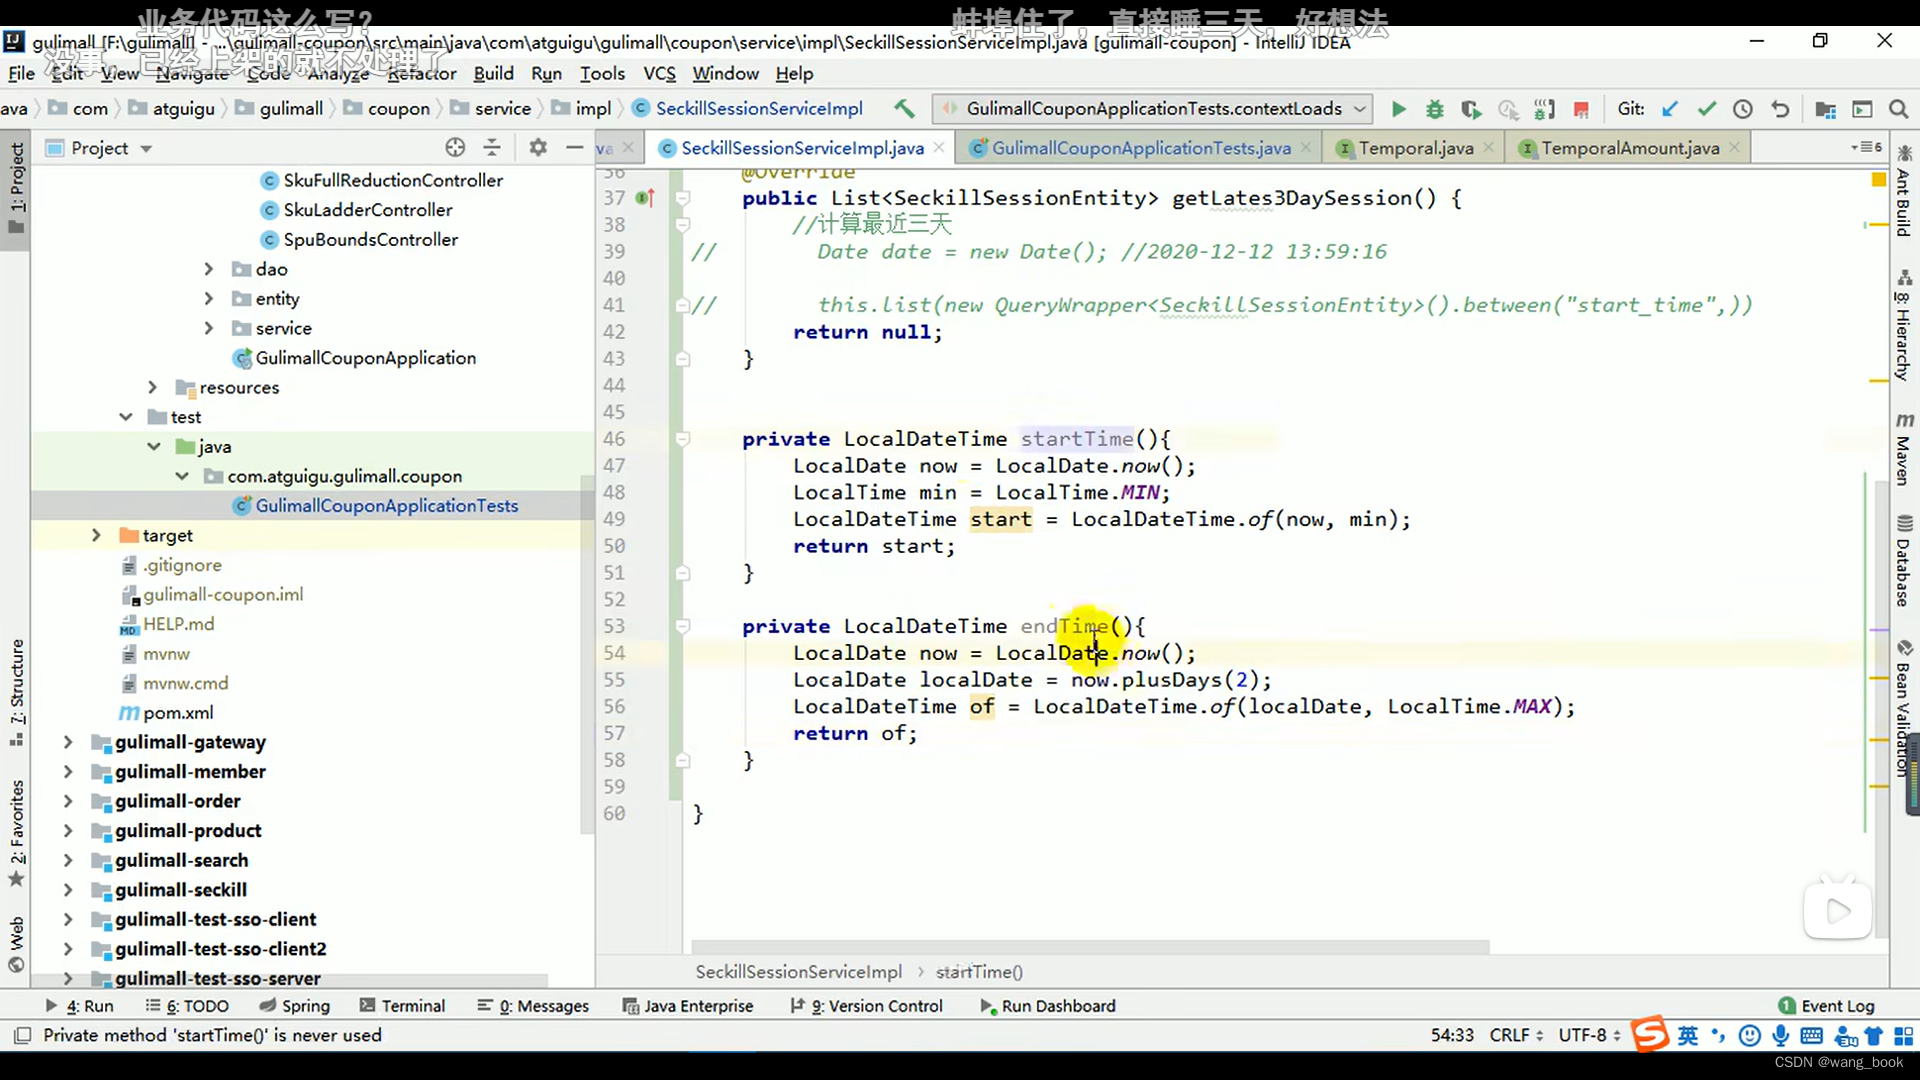Screen dimensions: 1920x1080
Task: Click the UTF-8 encoding status indicator
Action: pos(1581,1035)
